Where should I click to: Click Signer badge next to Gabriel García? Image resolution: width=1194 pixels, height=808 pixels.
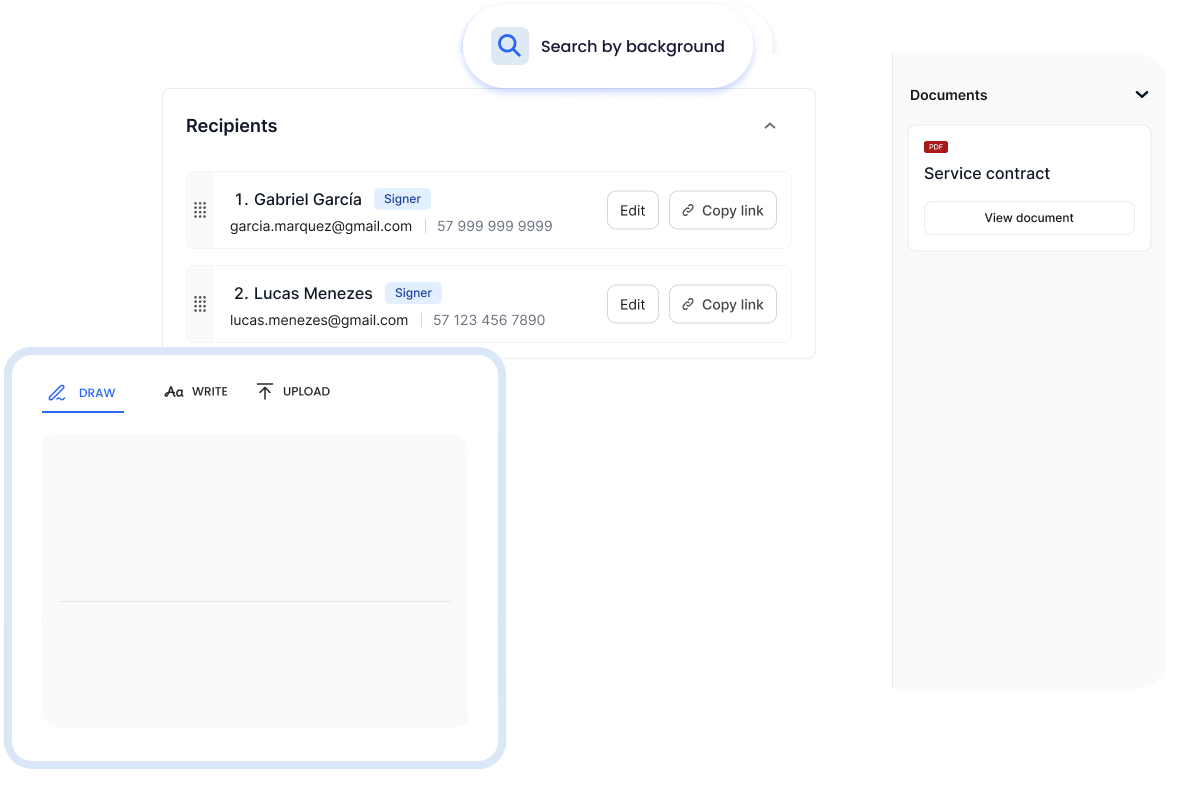pyautogui.click(x=402, y=199)
